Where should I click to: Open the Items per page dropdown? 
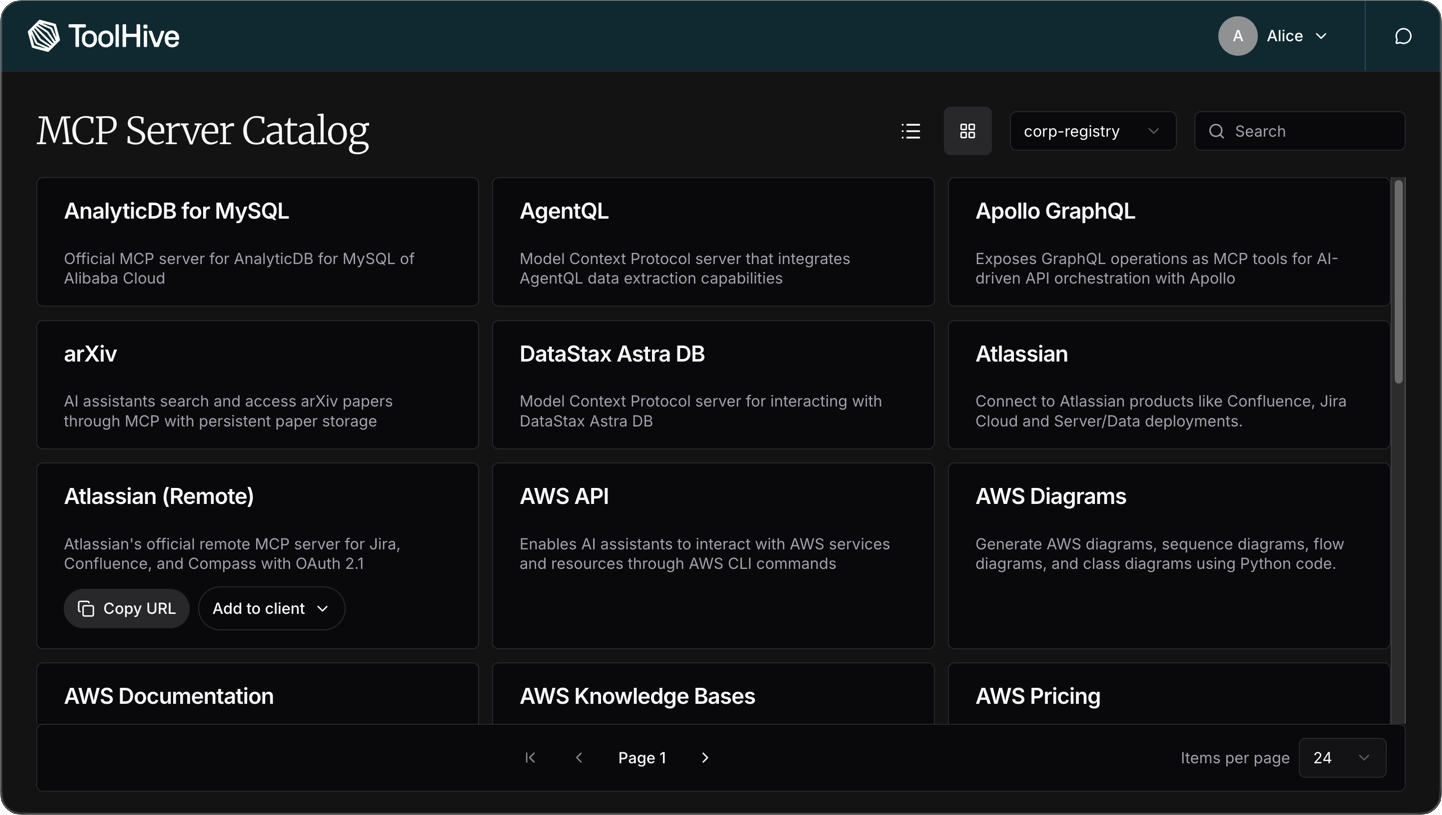coord(1342,758)
